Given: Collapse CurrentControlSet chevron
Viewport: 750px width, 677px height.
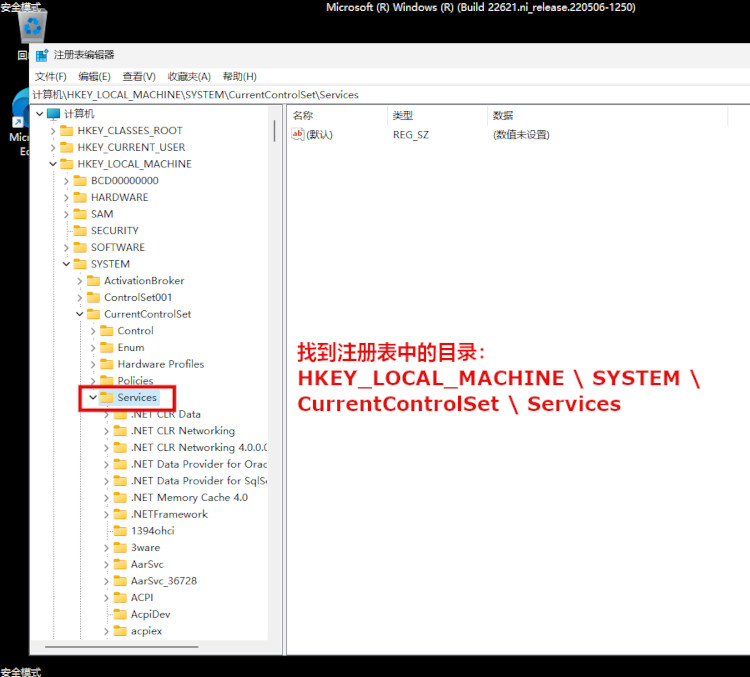Looking at the screenshot, I should [x=80, y=314].
